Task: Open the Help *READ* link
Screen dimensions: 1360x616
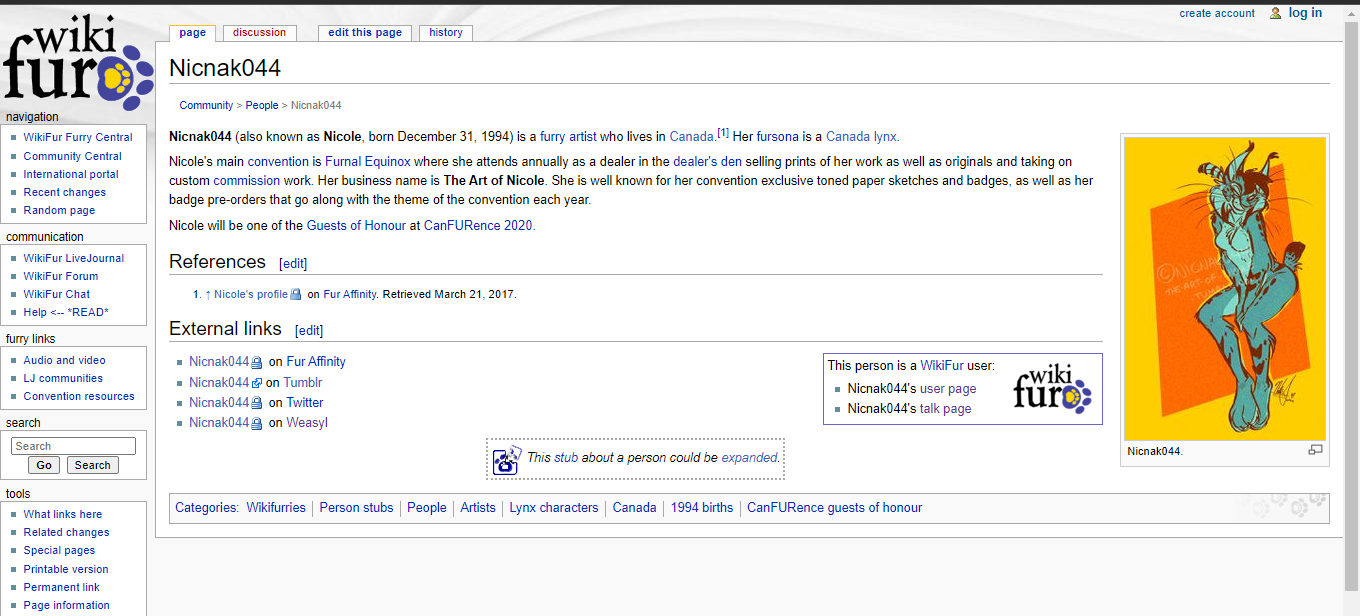Action: (x=66, y=312)
